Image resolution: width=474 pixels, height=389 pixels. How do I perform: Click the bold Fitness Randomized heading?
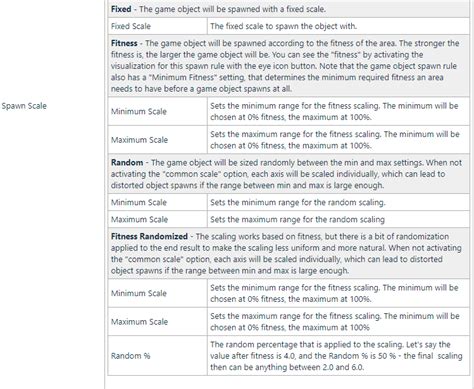coord(149,236)
